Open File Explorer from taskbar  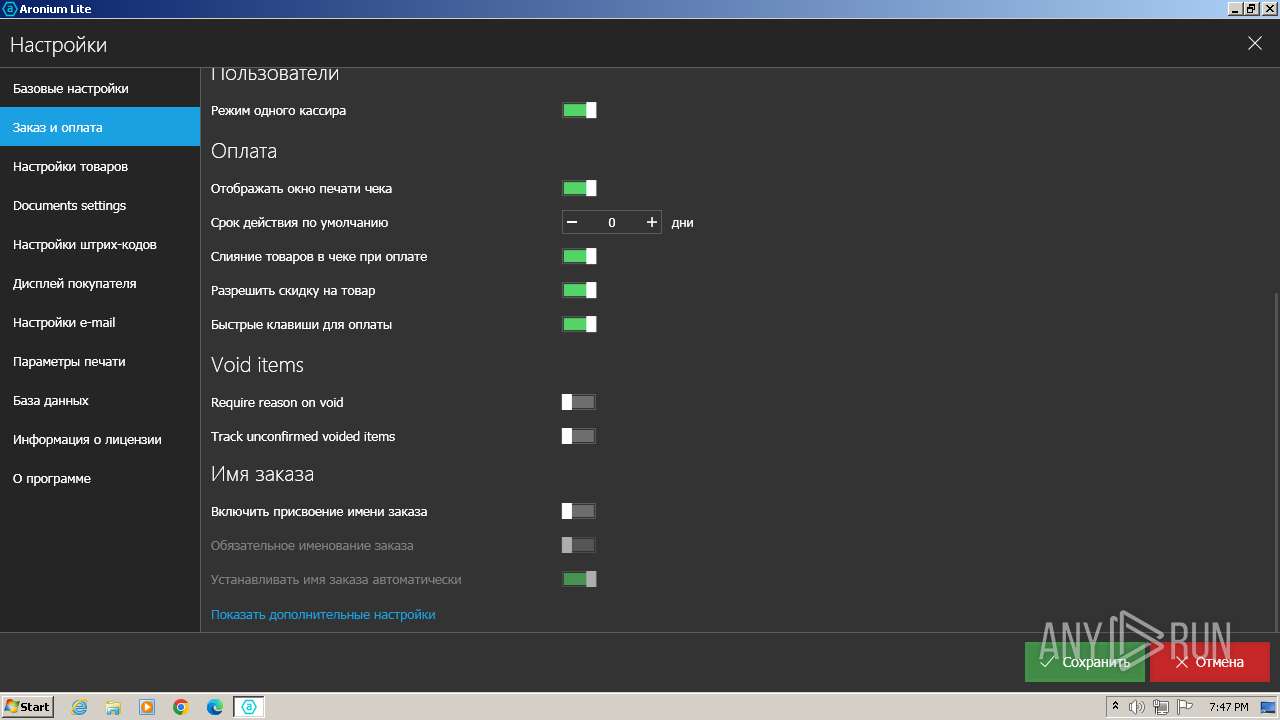(113, 707)
